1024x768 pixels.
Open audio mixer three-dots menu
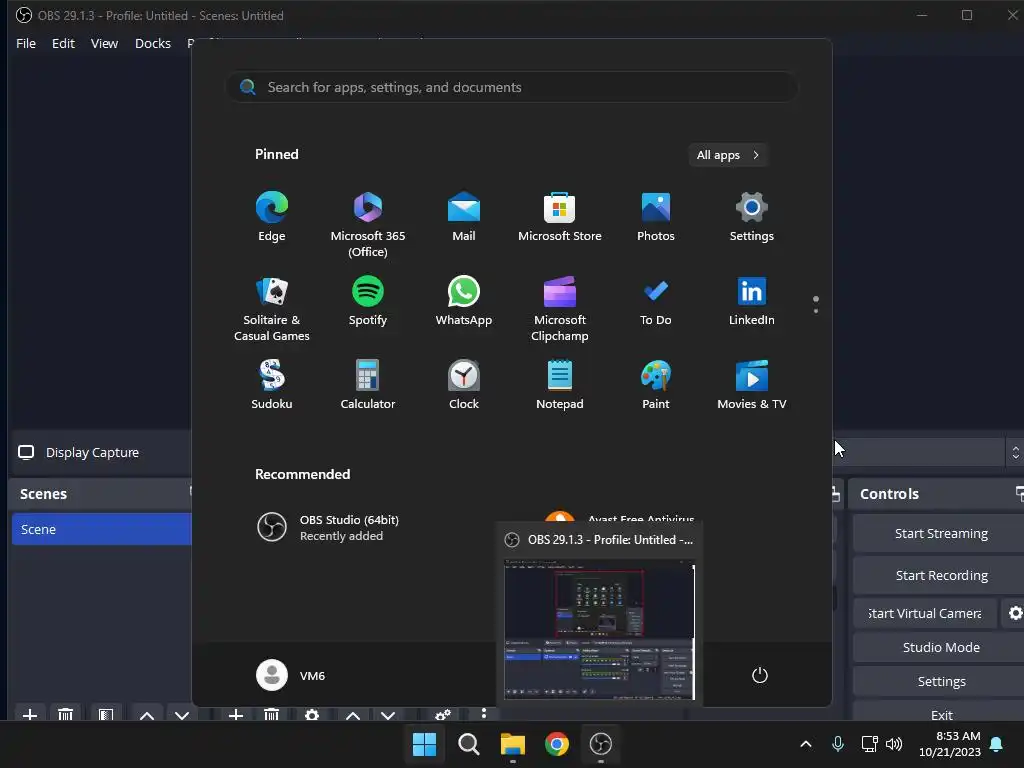(x=484, y=713)
